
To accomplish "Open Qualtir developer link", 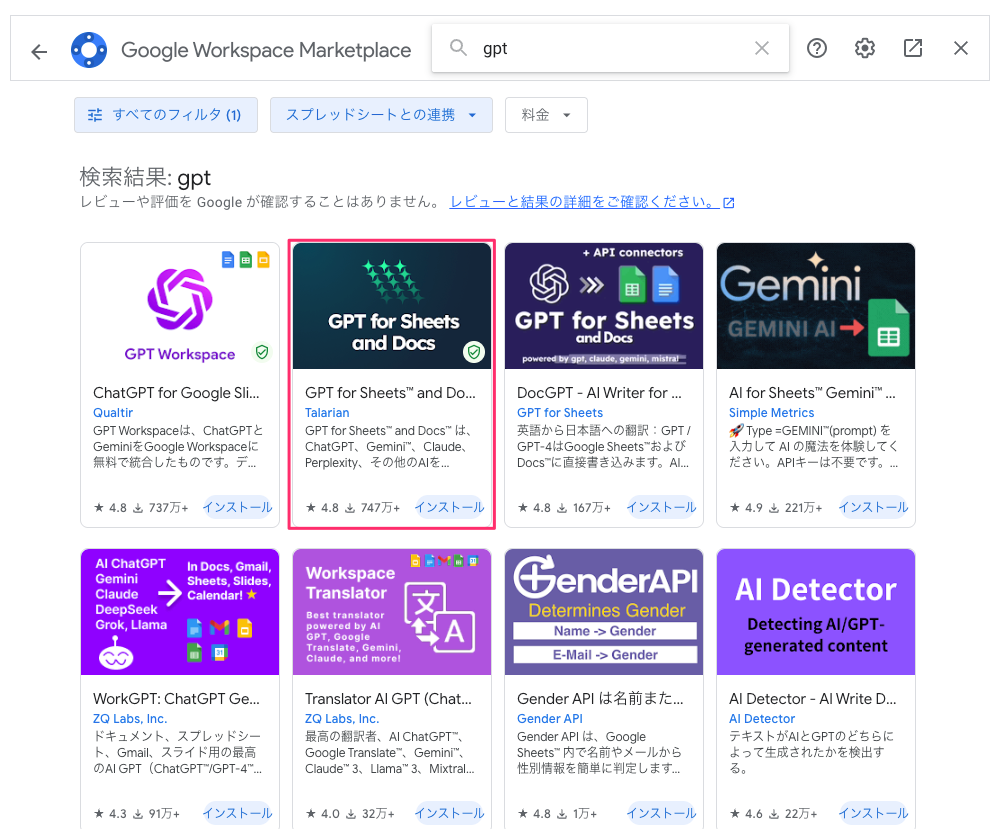I will [x=113, y=413].
